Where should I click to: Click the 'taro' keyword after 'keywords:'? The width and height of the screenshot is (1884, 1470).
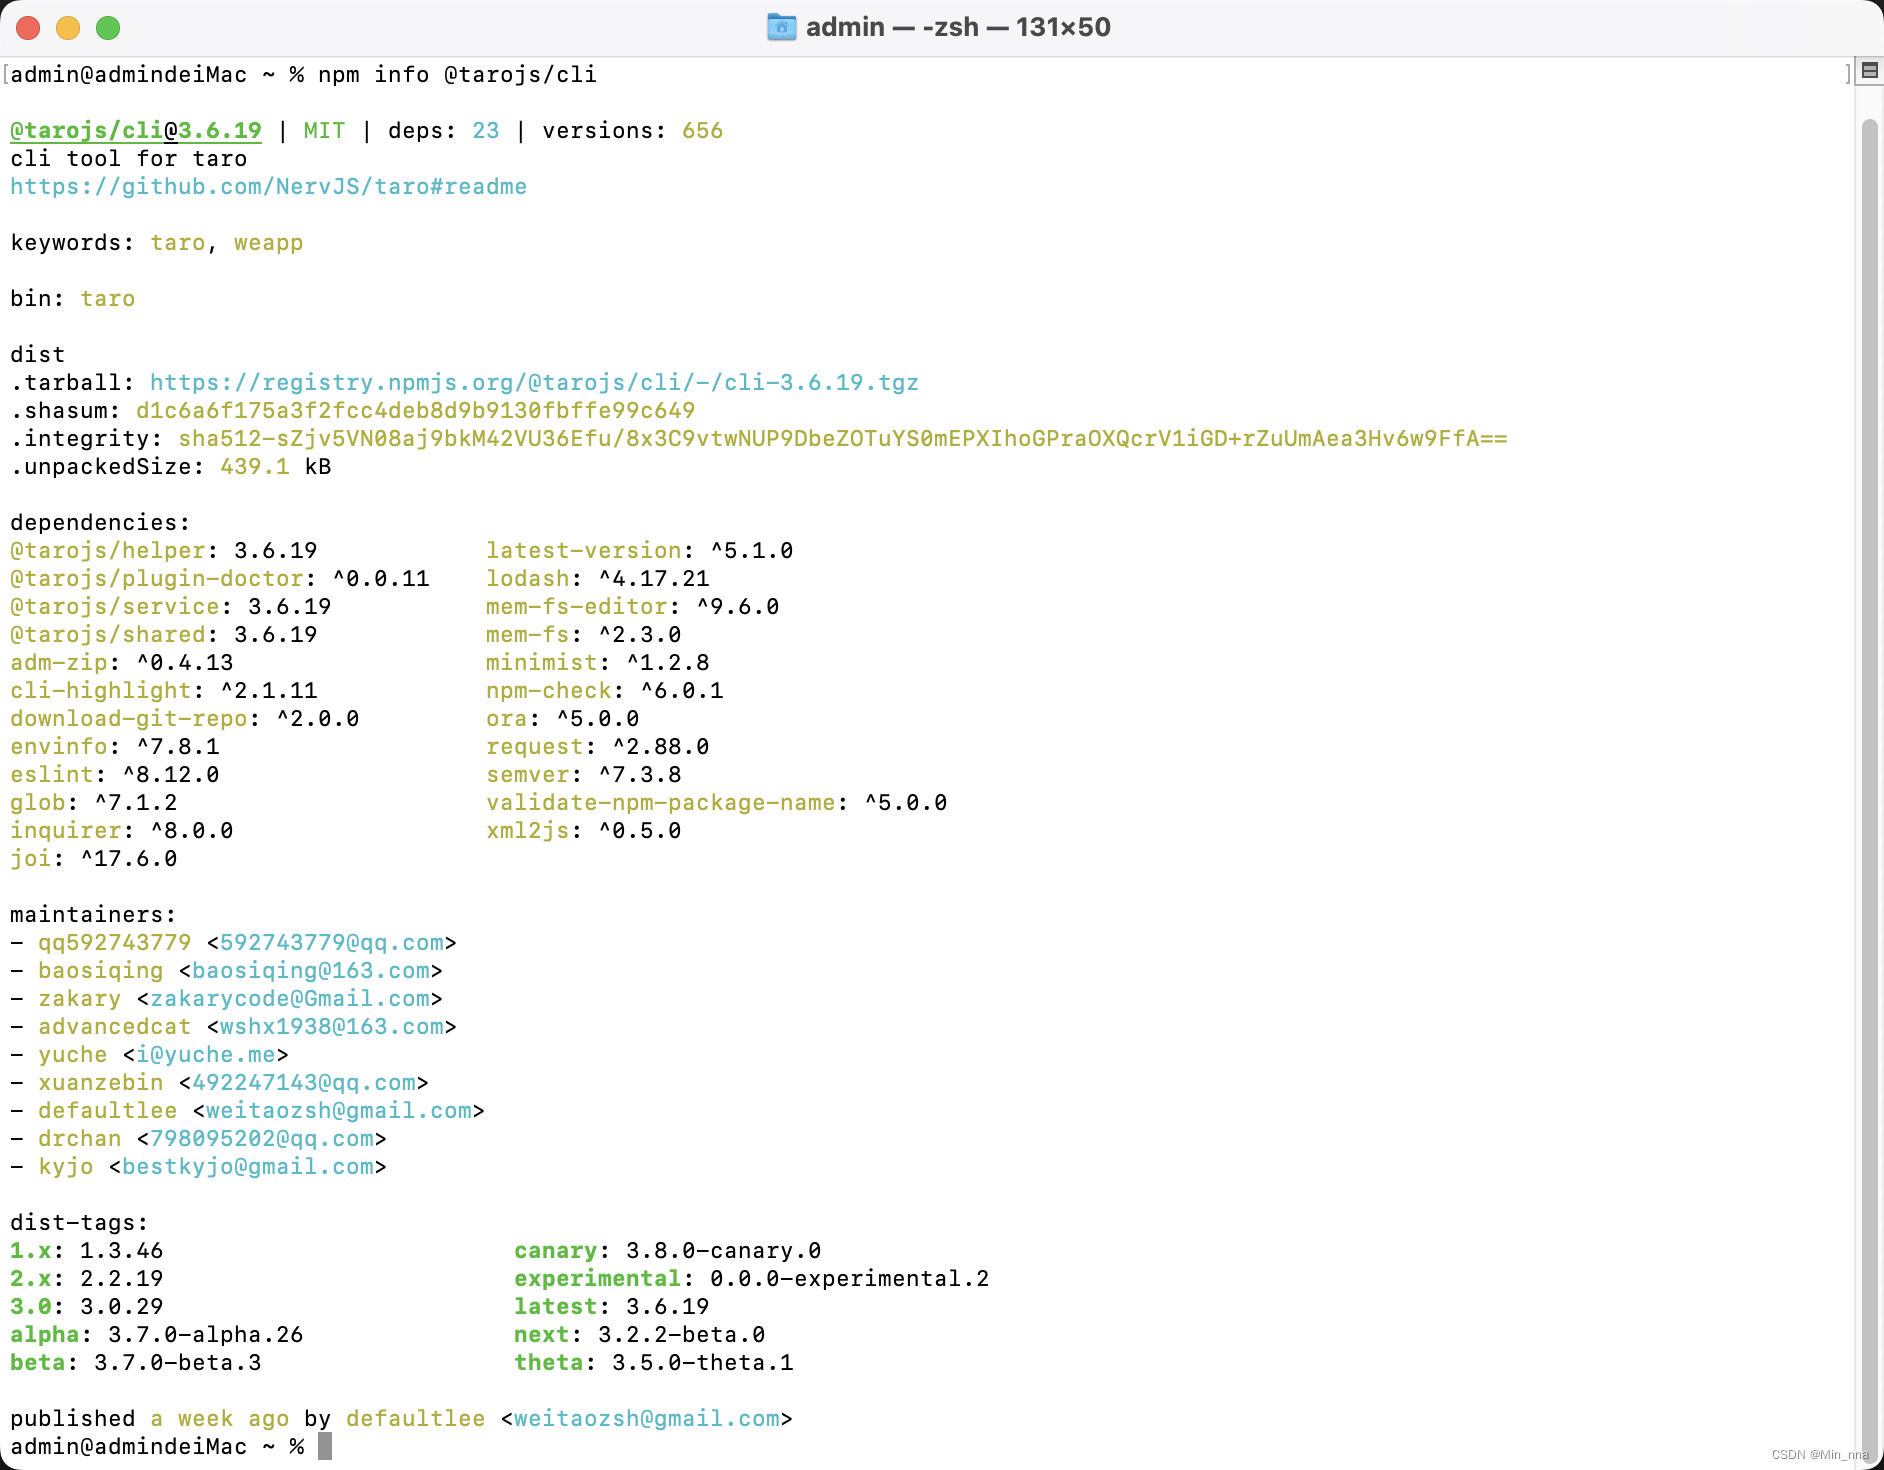pos(178,243)
